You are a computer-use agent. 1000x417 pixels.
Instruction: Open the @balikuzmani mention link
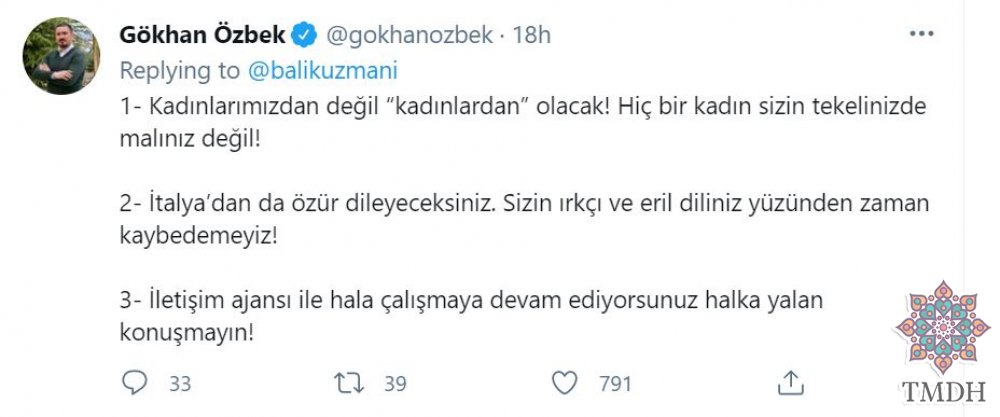point(323,71)
